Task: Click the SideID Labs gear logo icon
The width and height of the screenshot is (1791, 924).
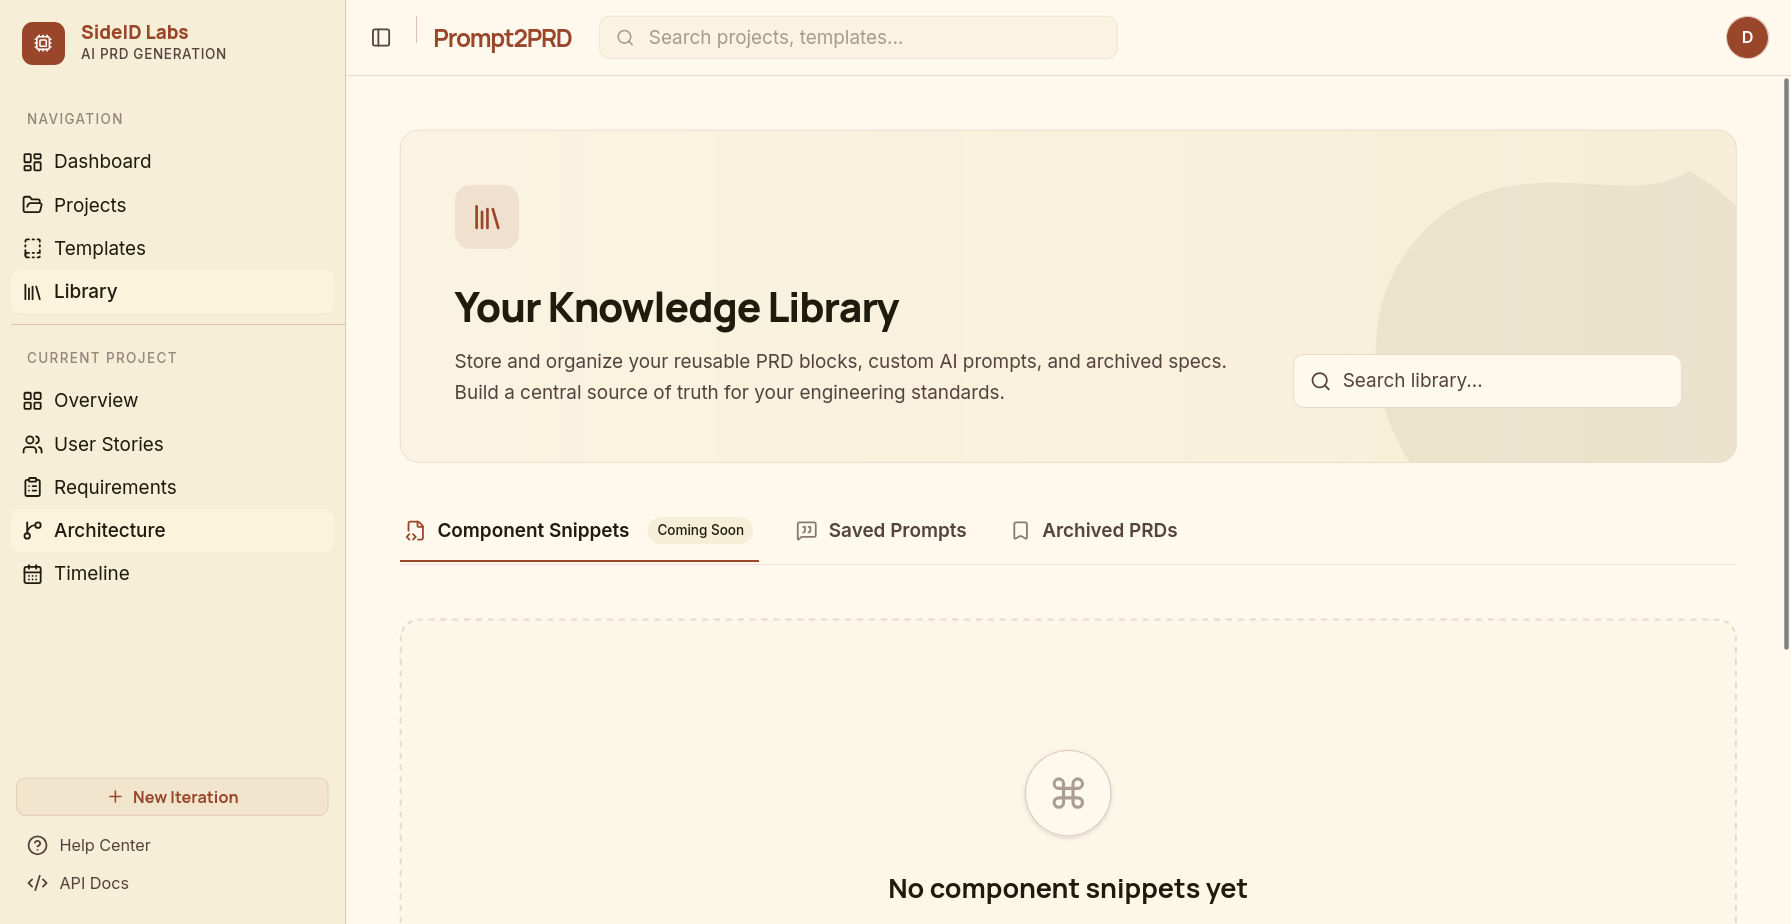Action: click(43, 43)
